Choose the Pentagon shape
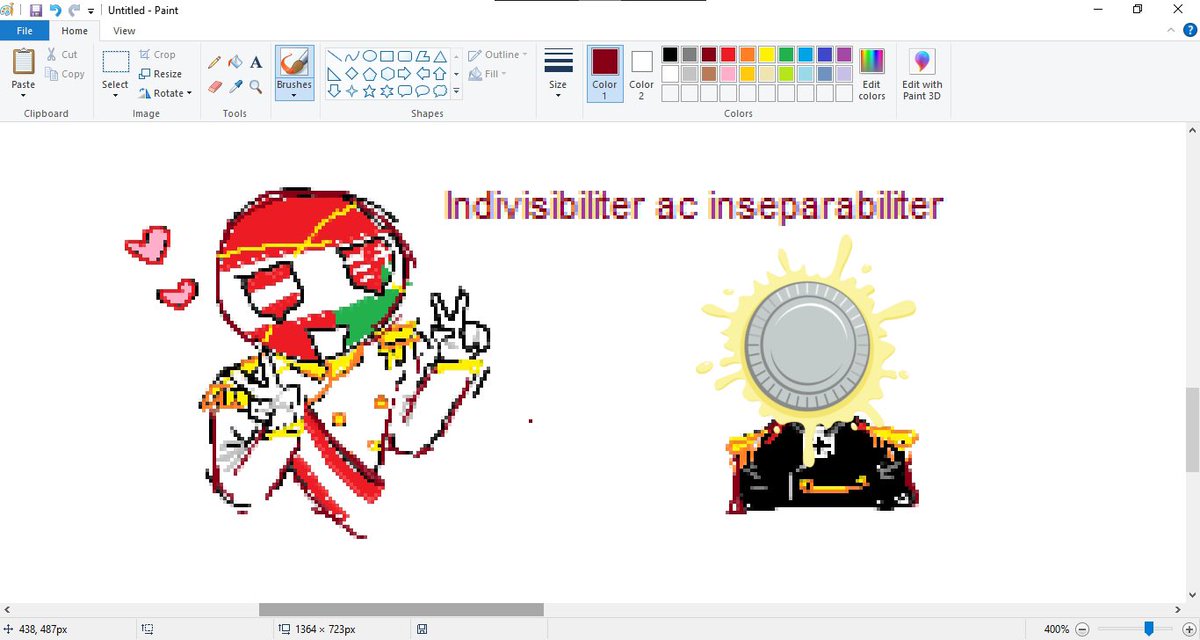 [x=370, y=73]
